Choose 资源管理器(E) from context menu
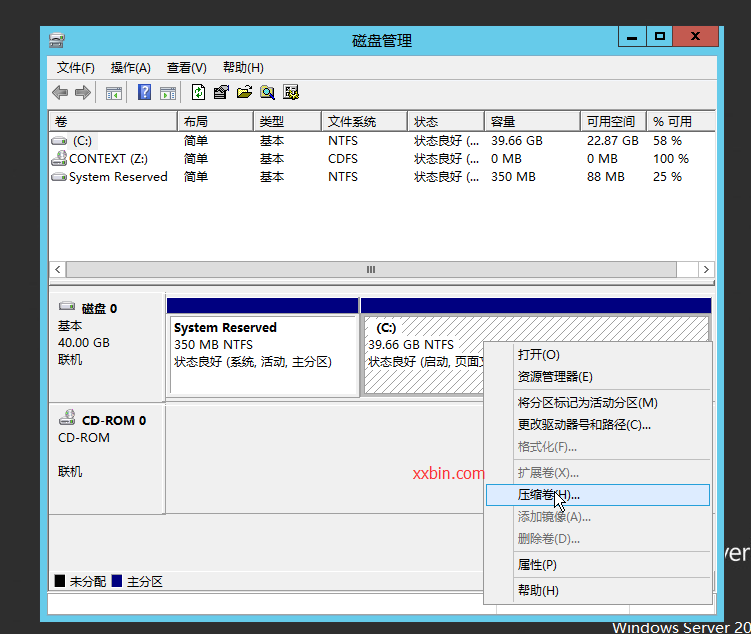 pyautogui.click(x=598, y=377)
